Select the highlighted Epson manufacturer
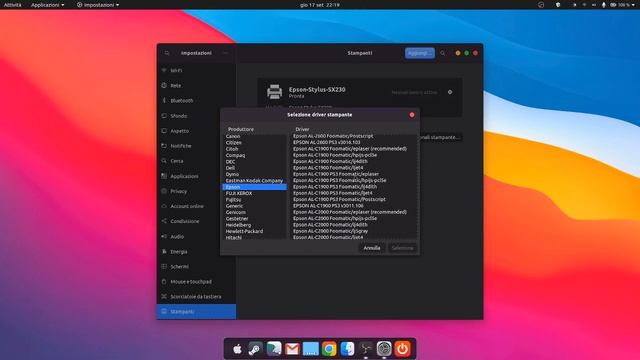The width and height of the screenshot is (640, 360). [x=255, y=187]
